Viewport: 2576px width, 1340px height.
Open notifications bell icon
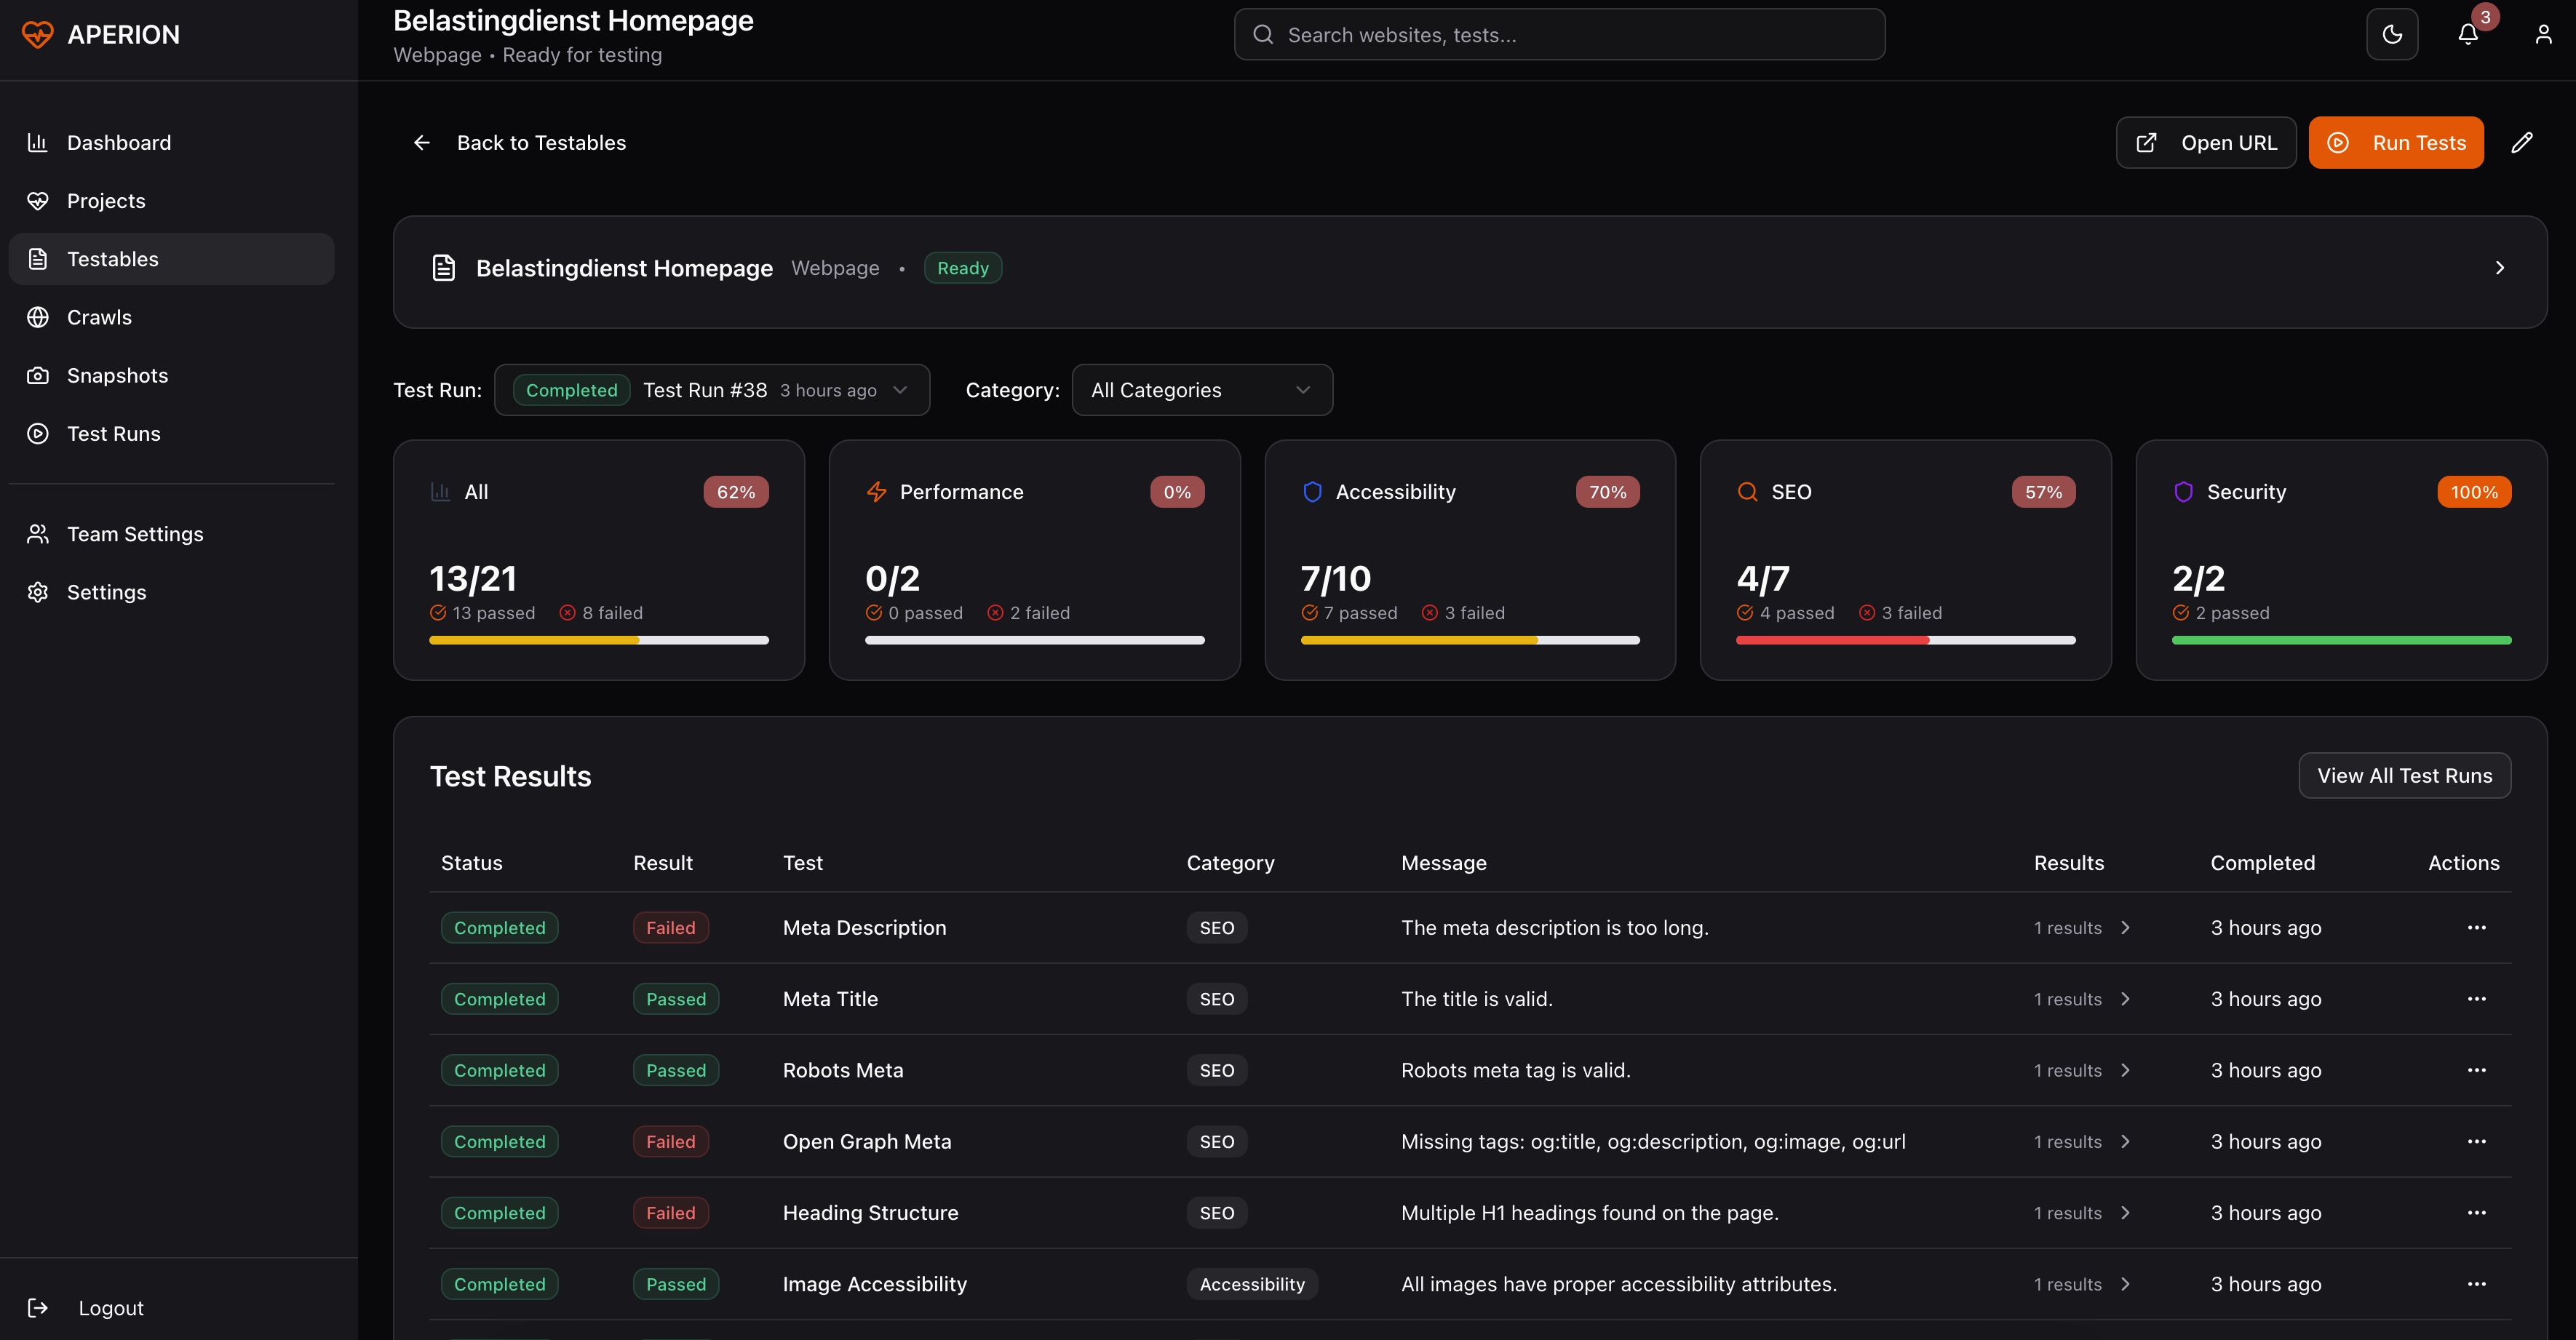[2468, 34]
